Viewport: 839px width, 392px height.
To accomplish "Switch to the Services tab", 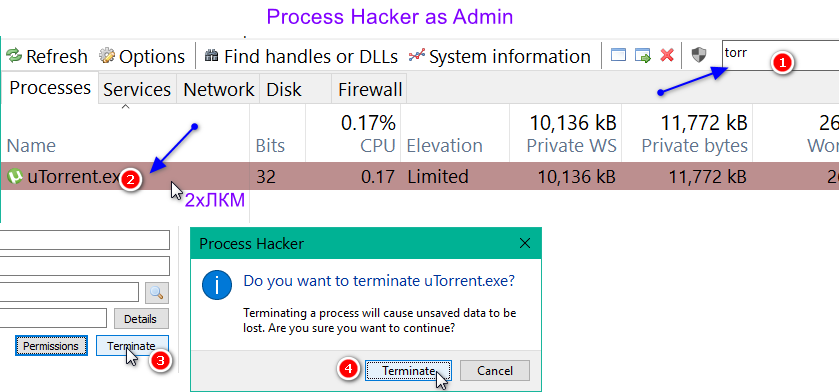I will coord(137,89).
